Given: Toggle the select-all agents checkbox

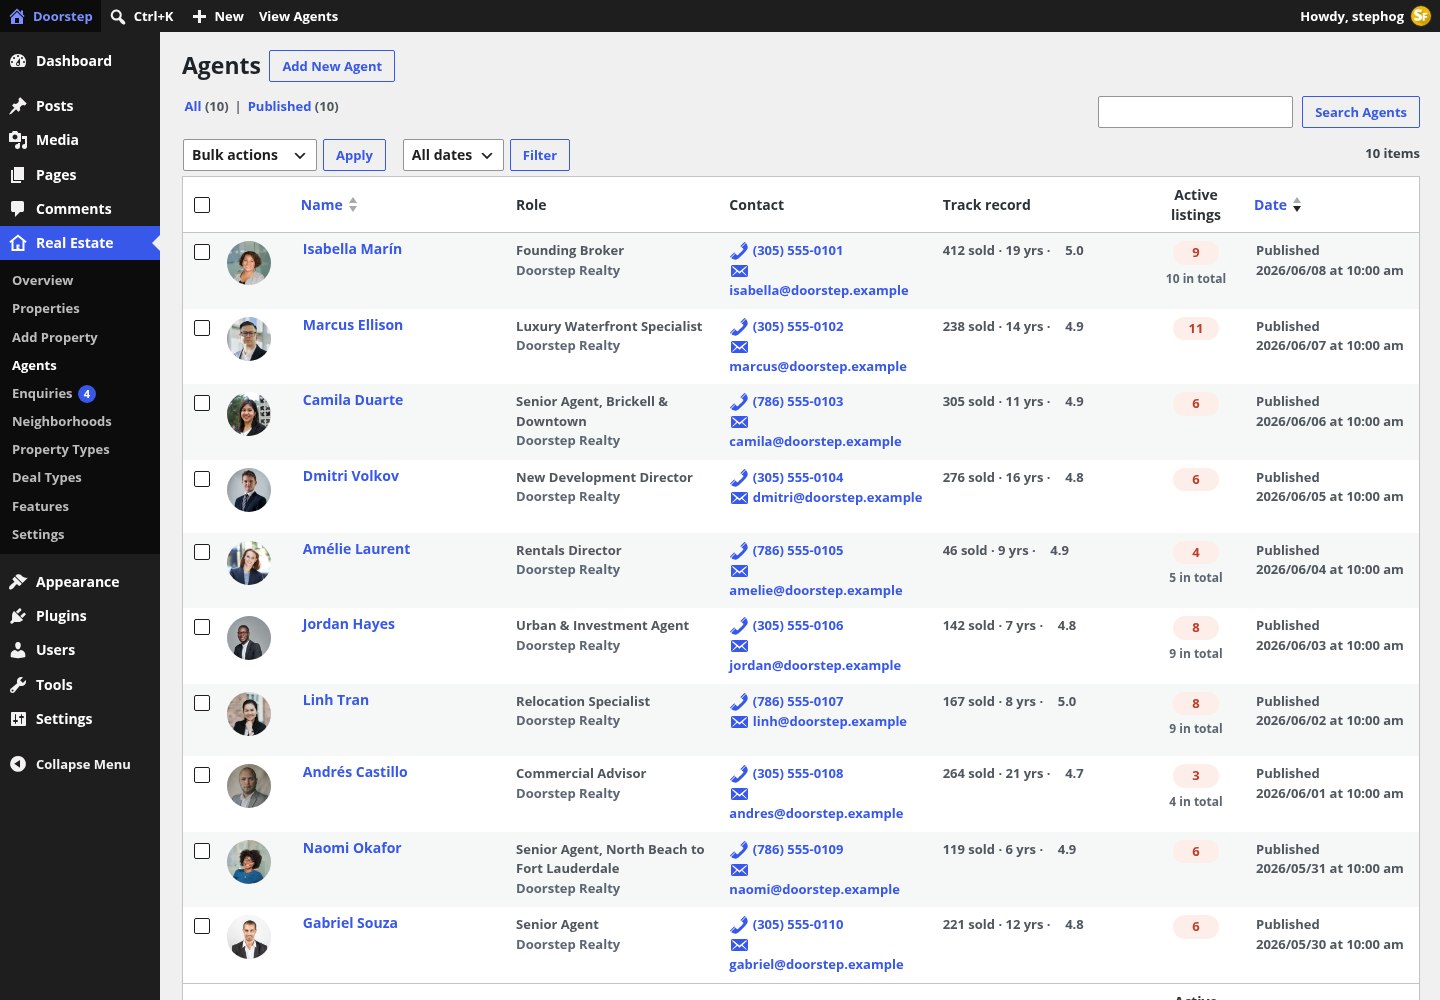Looking at the screenshot, I should click(202, 205).
